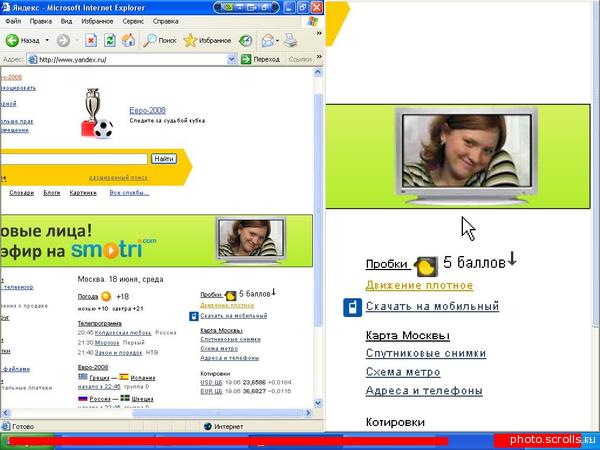Click horizontal scrollbar left arrow
Image resolution: width=600 pixels, height=450 pixels.
(x=5, y=413)
